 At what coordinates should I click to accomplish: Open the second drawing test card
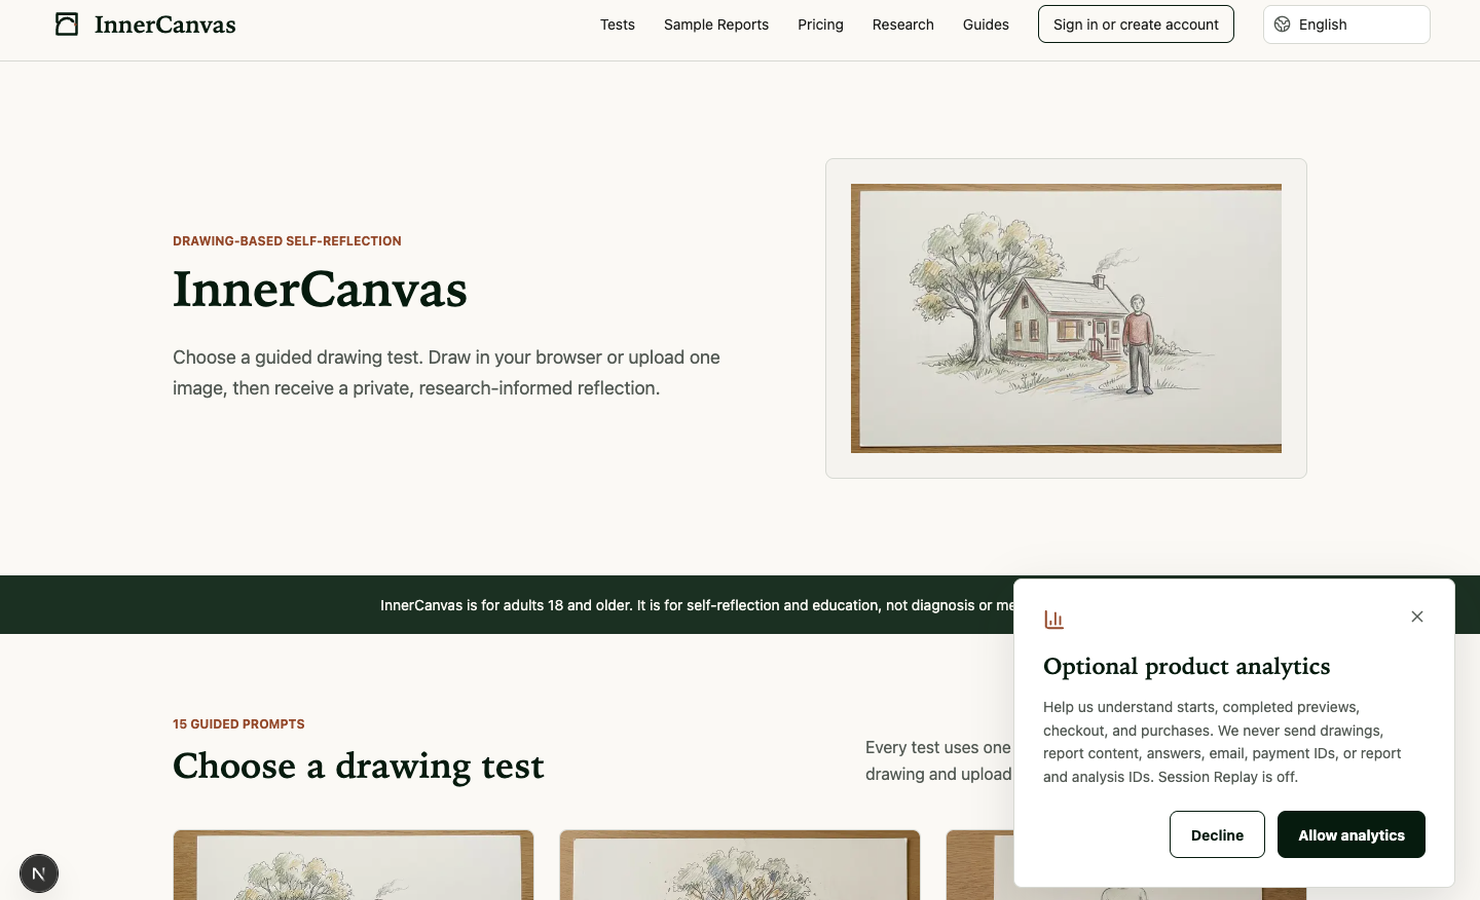pyautogui.click(x=739, y=865)
